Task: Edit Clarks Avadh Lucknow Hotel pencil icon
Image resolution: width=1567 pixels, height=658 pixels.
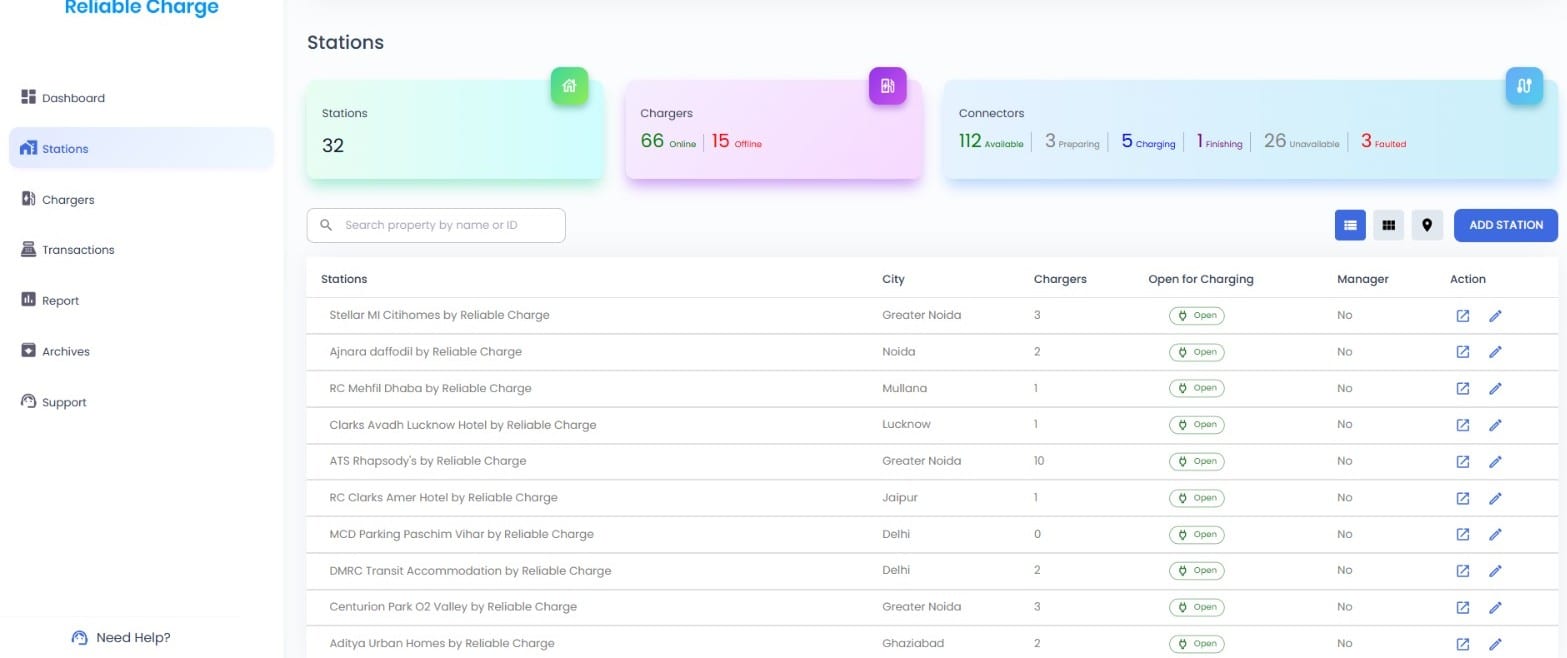Action: coord(1496,425)
